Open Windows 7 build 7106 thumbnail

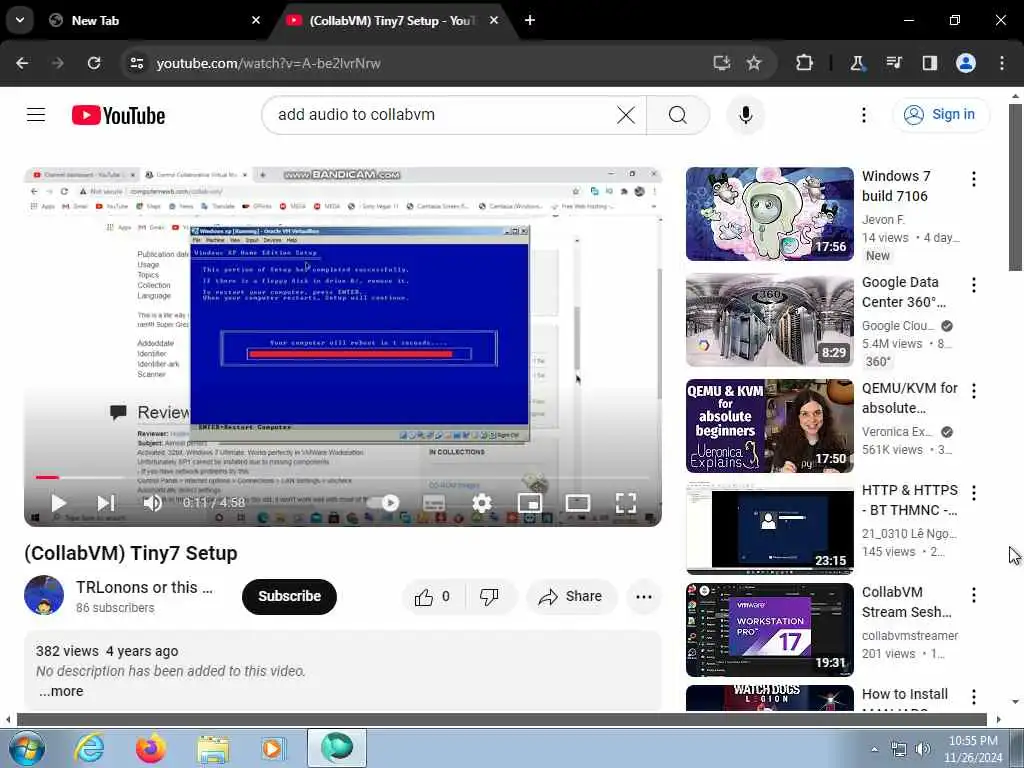coord(769,214)
